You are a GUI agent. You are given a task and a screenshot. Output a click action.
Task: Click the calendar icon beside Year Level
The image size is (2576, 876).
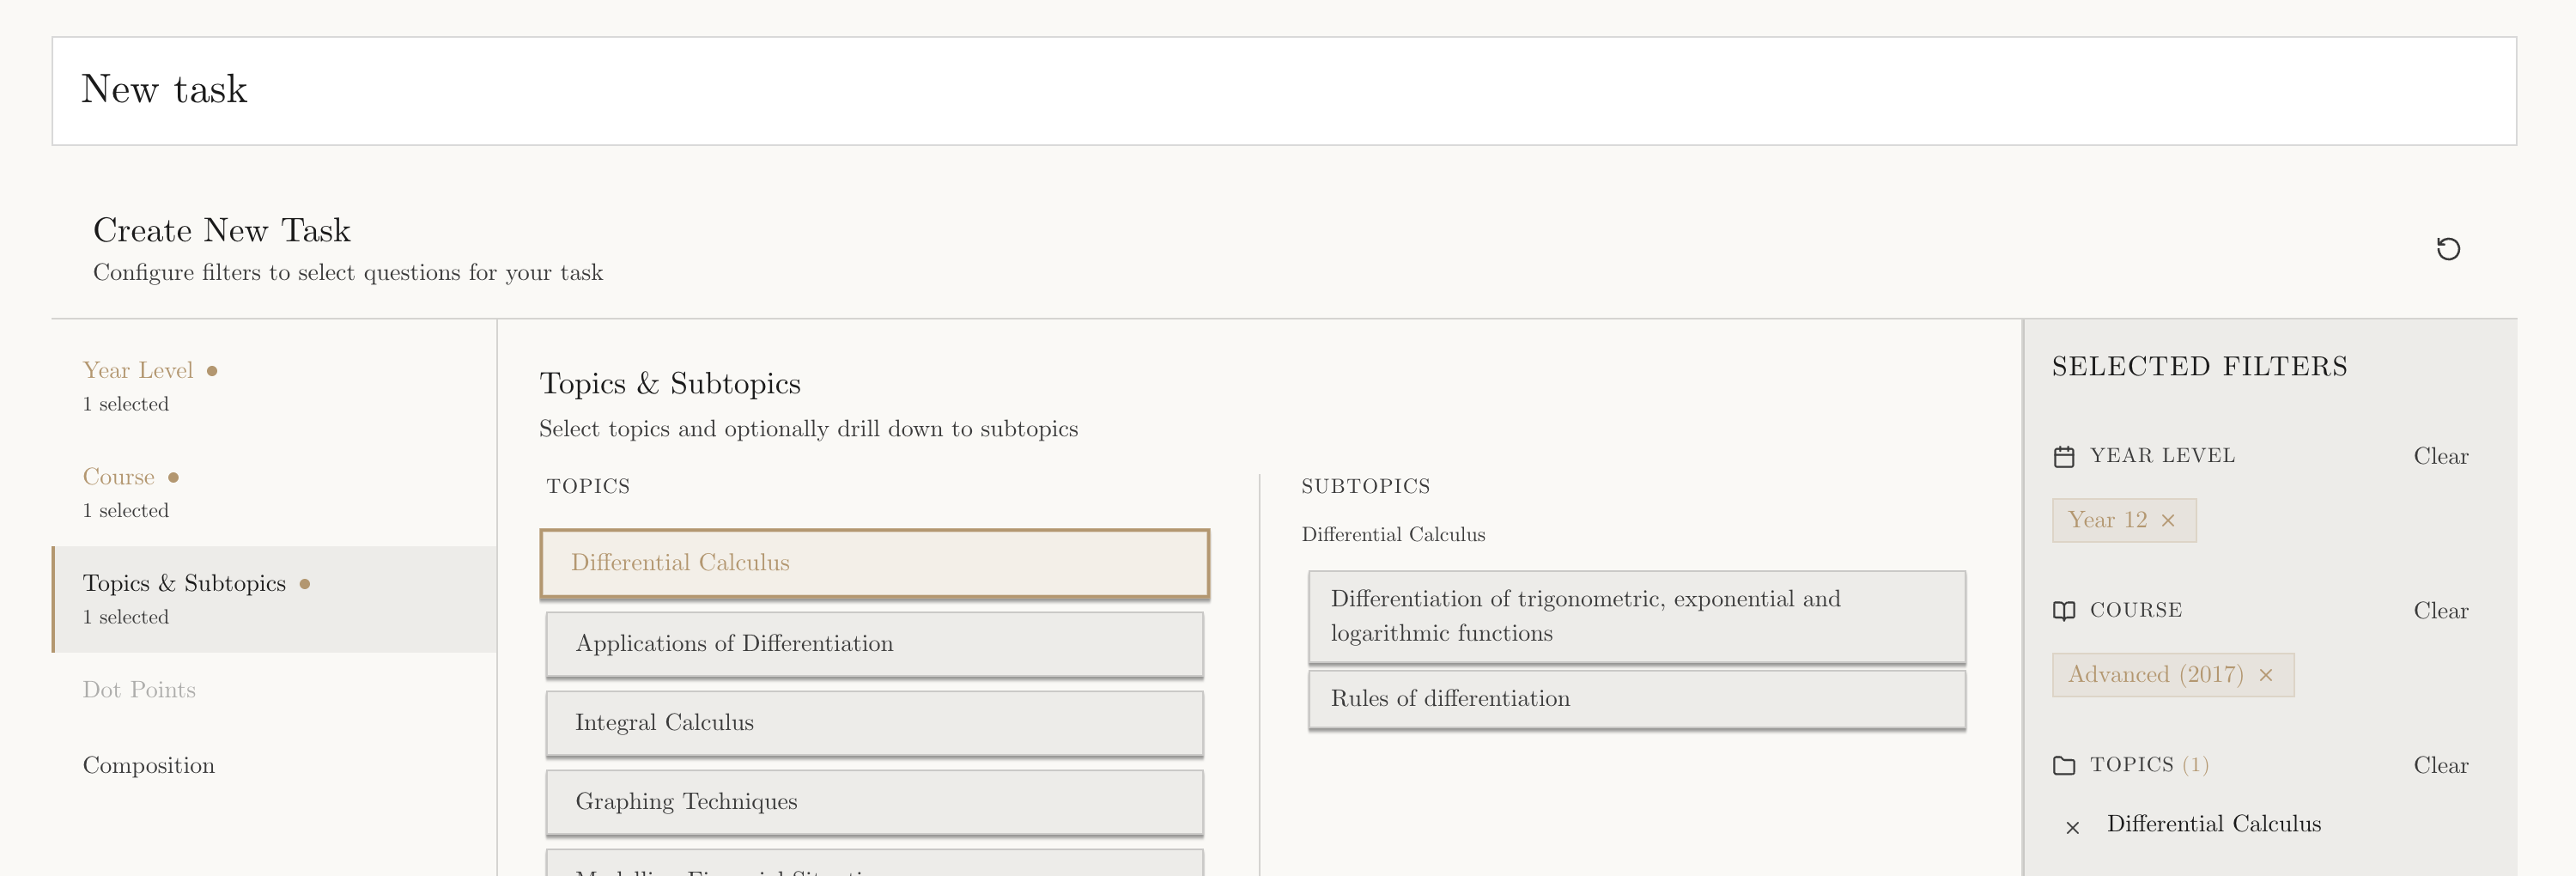[x=2063, y=457]
